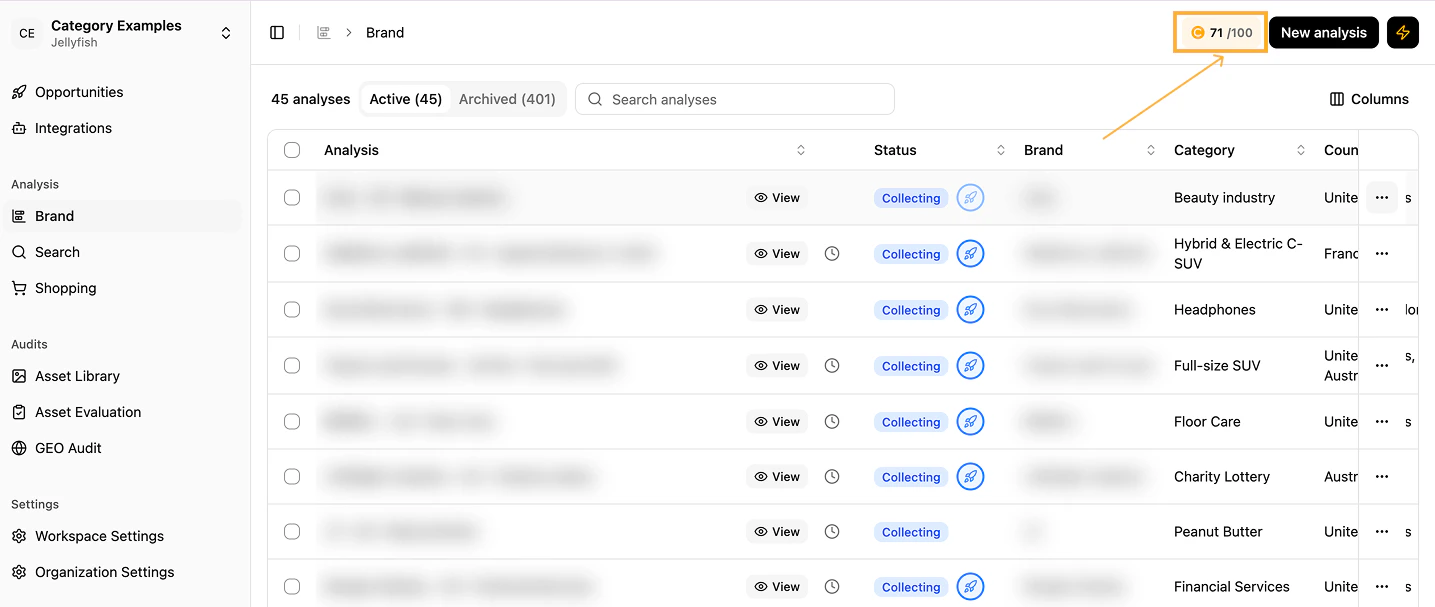This screenshot has width=1435, height=607.
Task: Click the rocket icon in Charity Lottery row
Action: click(x=970, y=477)
